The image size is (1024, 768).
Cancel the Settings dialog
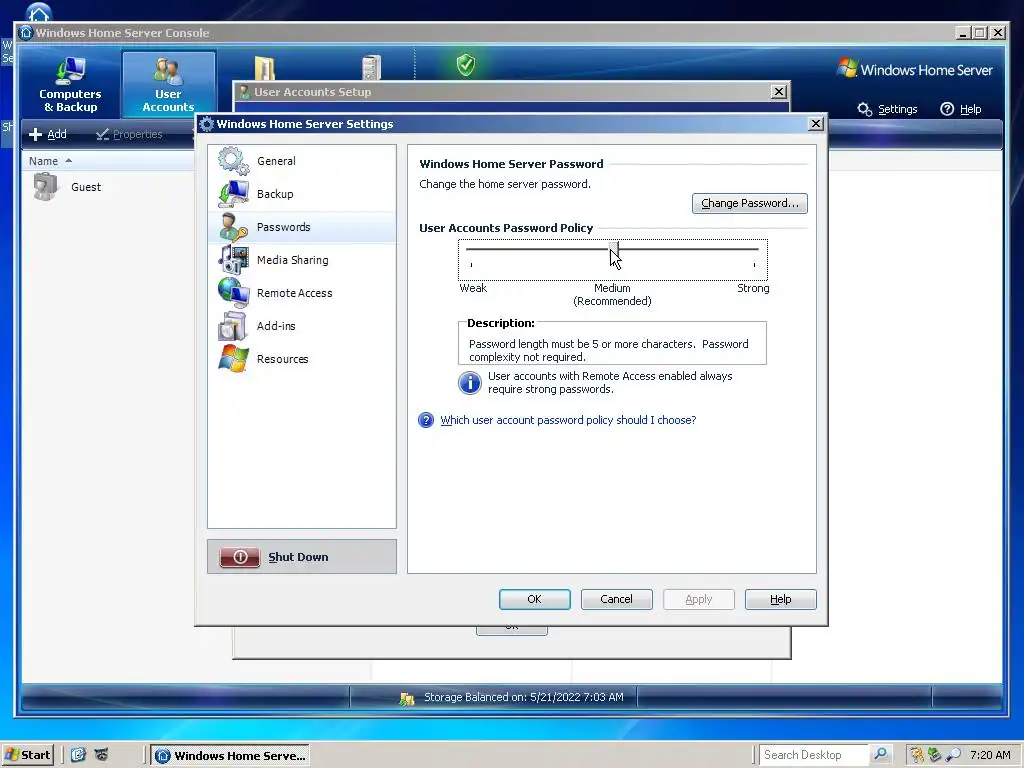tap(616, 599)
